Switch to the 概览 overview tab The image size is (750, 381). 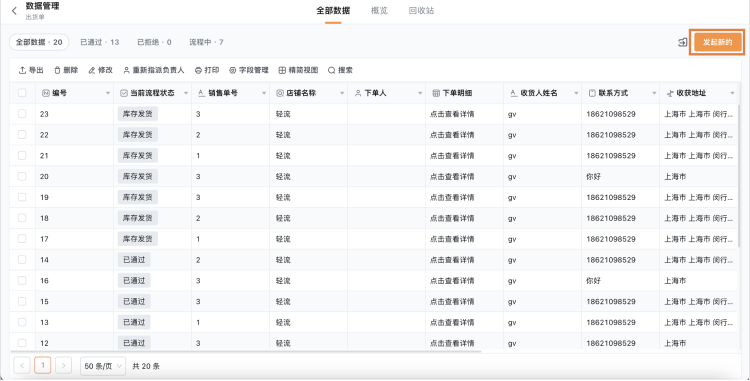point(379,11)
